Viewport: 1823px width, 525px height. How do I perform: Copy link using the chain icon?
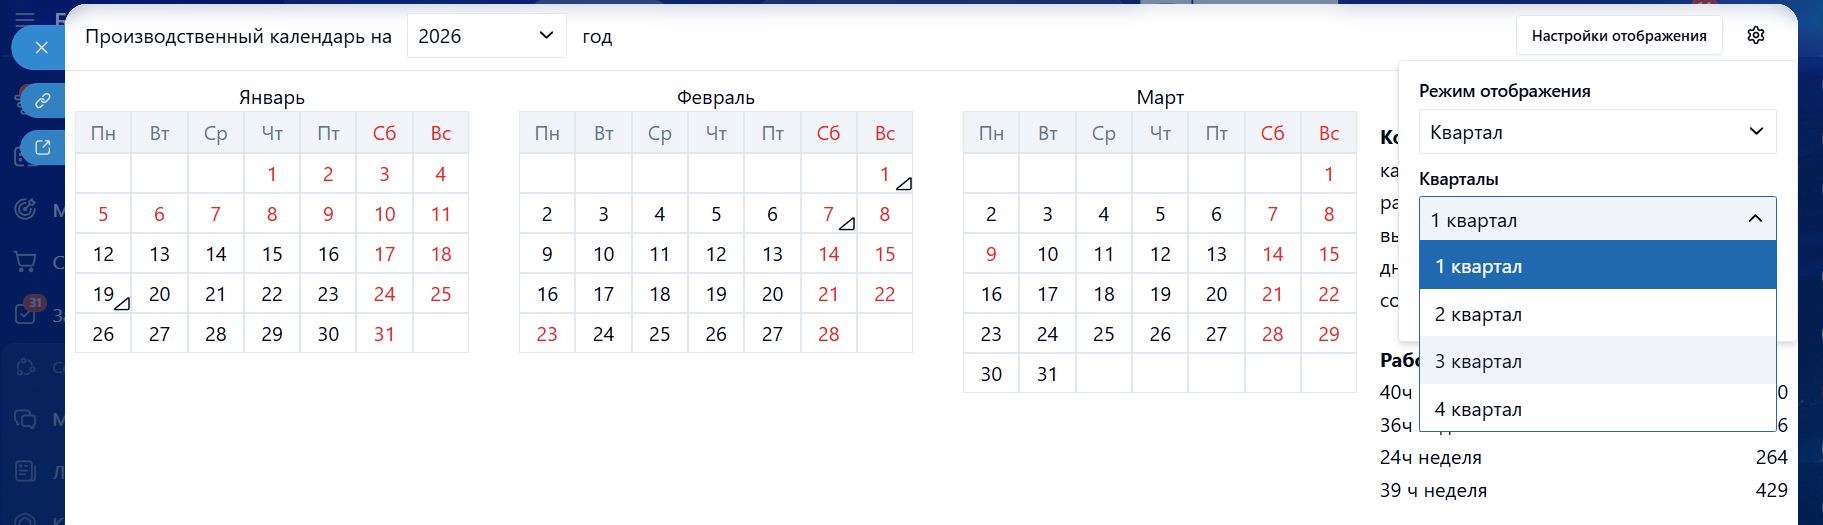[43, 101]
